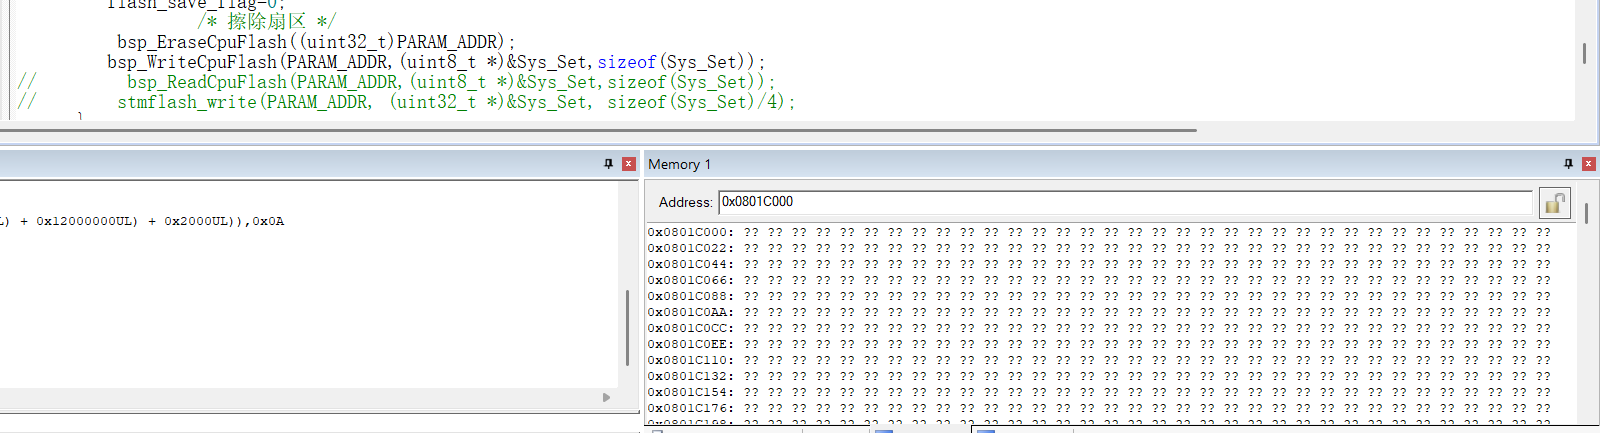Click the 0x2000UL)),0x0A output text
This screenshot has height=433, width=1600.
coord(224,221)
